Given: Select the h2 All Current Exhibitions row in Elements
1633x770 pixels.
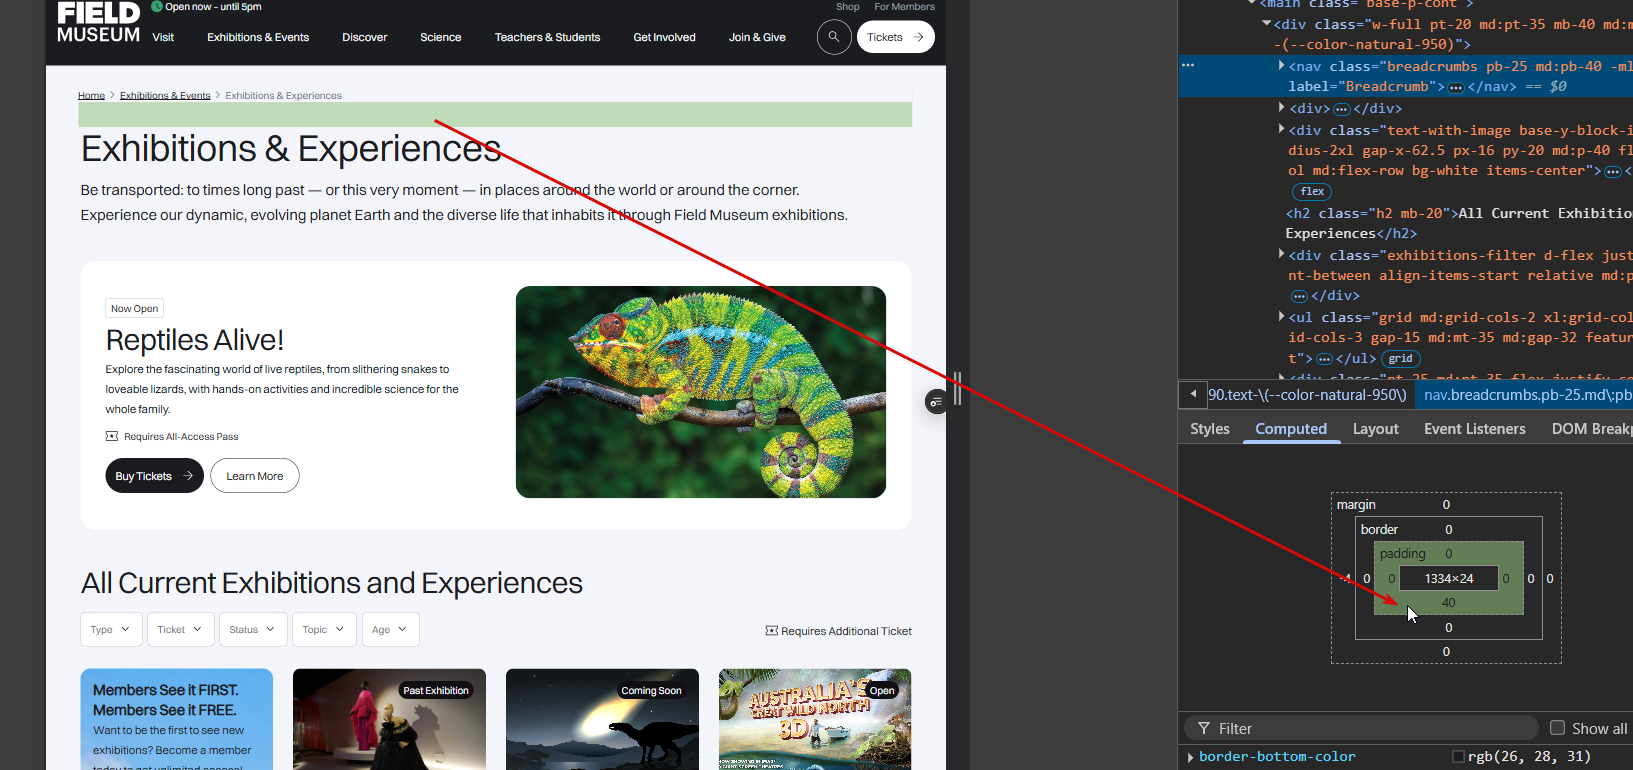Looking at the screenshot, I should click(1457, 223).
